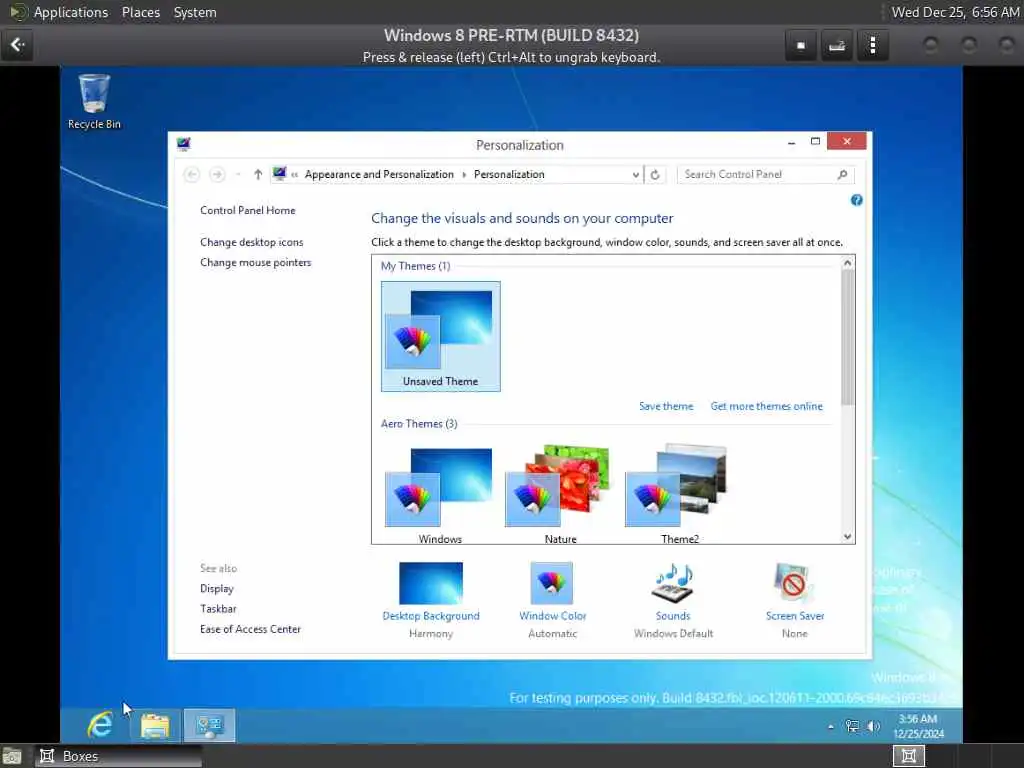Maximize the Personalization window
Screen dimensions: 1024x768
pos(815,142)
